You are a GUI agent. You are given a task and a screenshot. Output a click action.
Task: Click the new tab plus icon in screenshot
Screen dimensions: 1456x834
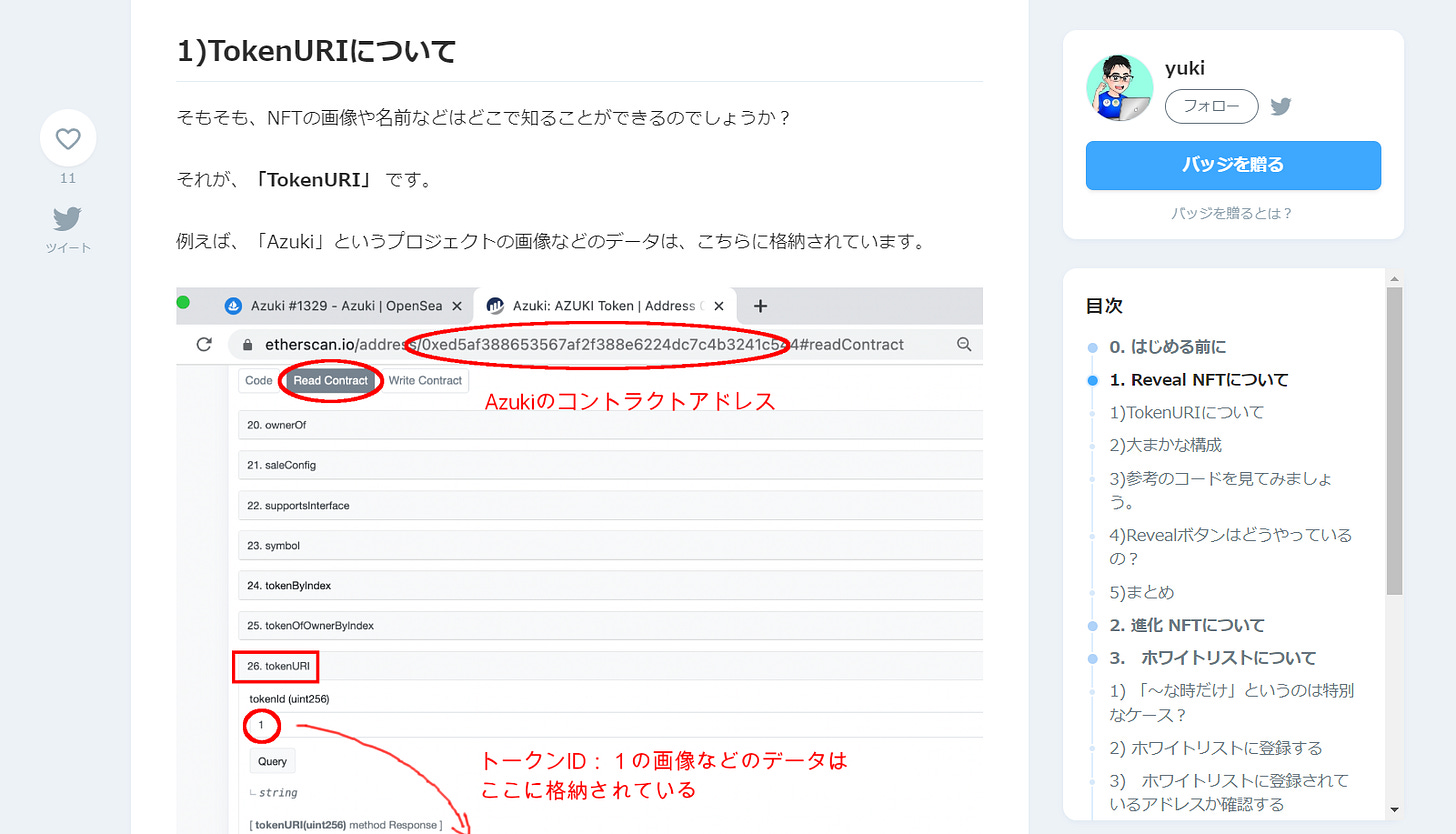pos(760,306)
